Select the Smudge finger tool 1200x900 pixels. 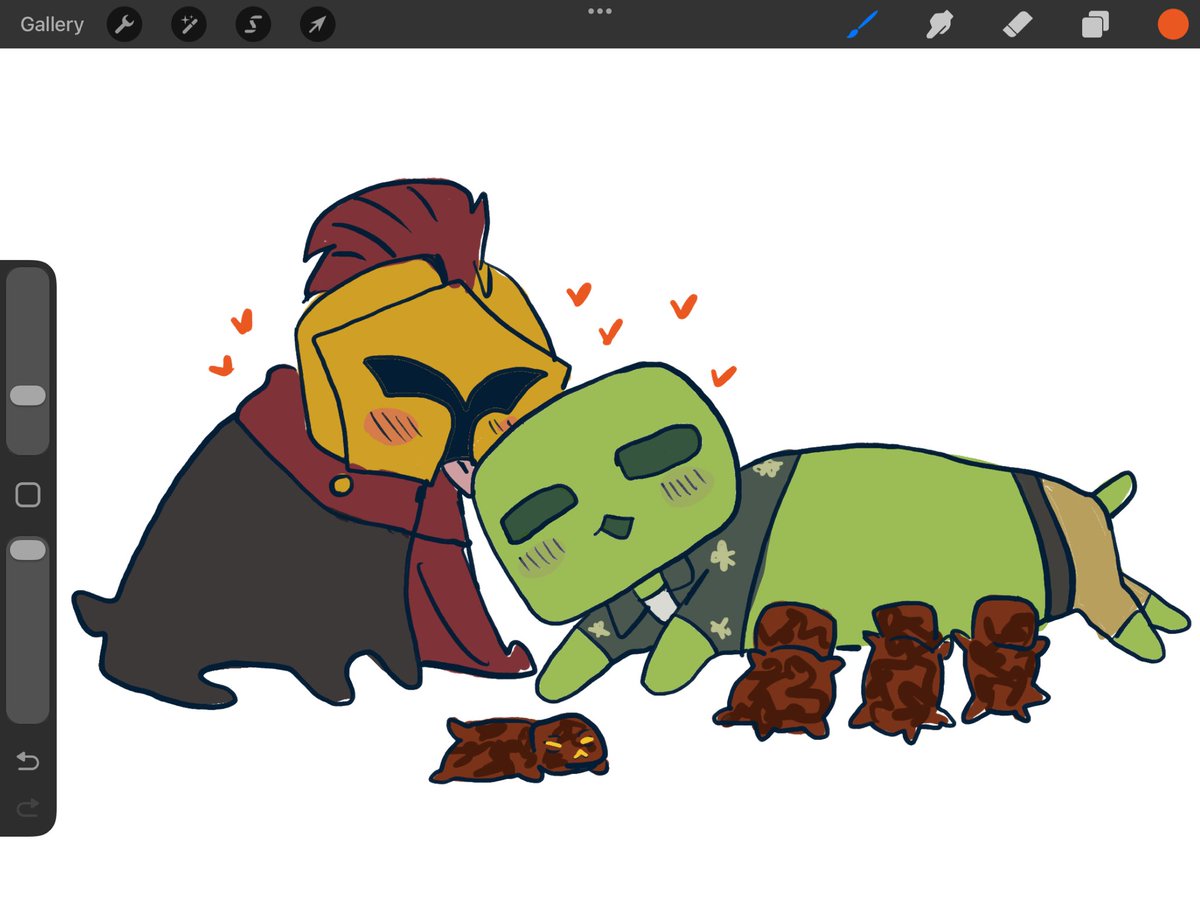point(940,24)
